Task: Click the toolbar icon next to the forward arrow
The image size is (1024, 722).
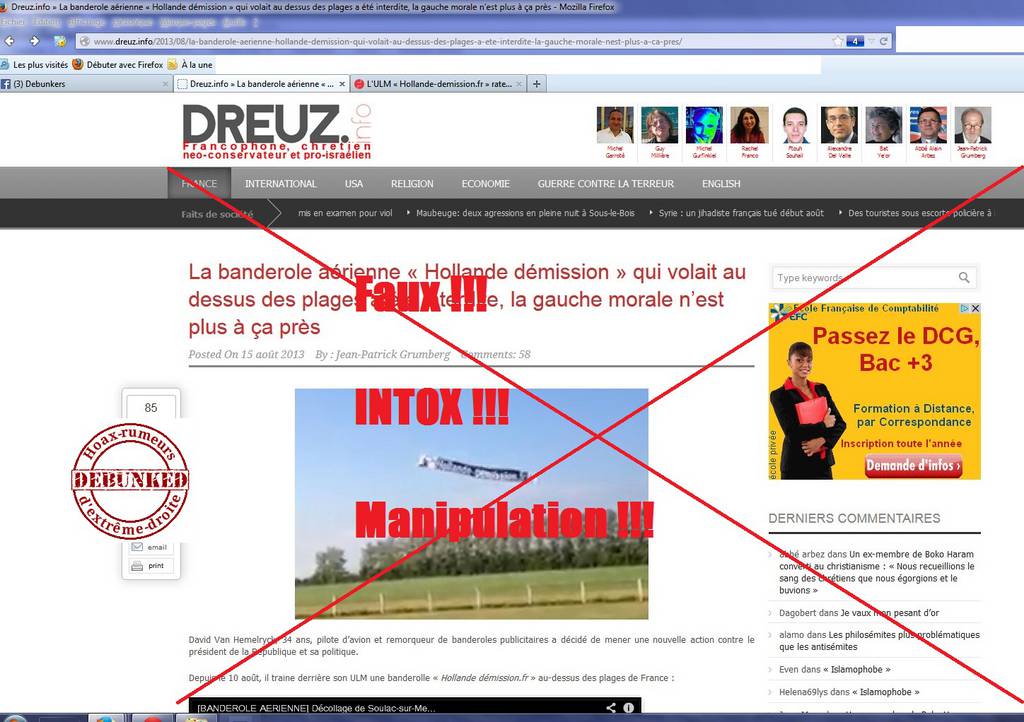Action: pyautogui.click(x=59, y=41)
